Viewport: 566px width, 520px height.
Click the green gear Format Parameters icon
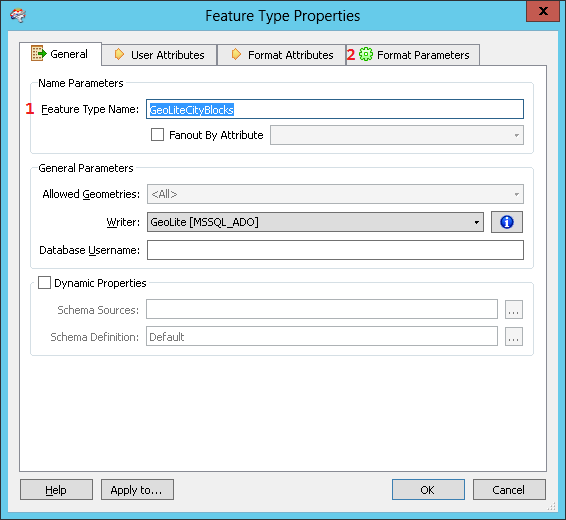pyautogui.click(x=366, y=54)
